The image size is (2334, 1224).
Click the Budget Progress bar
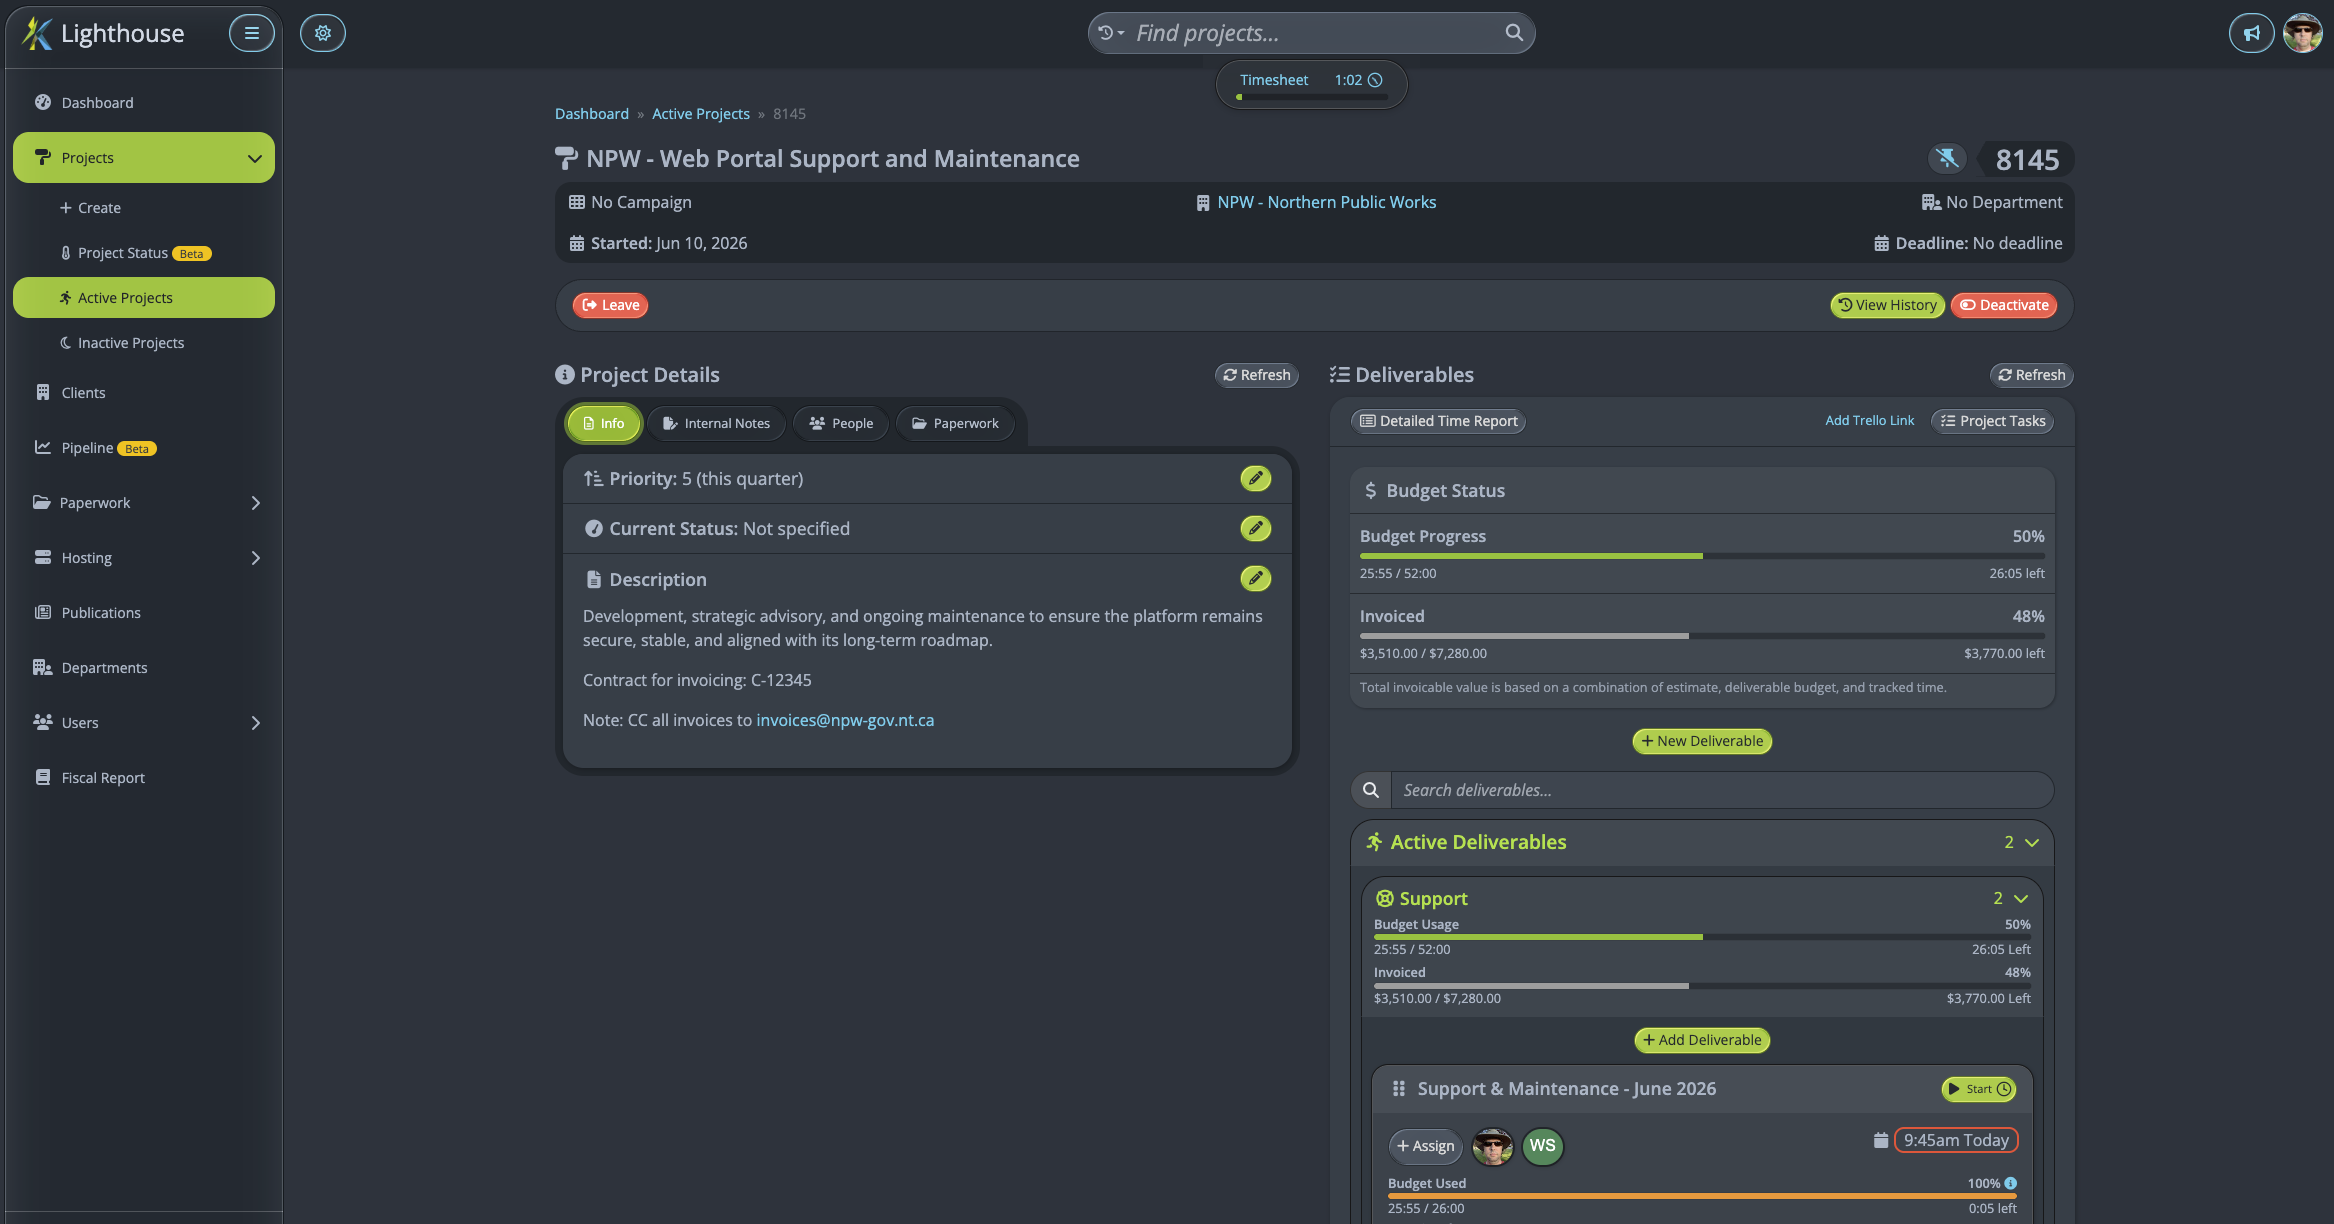click(1702, 556)
